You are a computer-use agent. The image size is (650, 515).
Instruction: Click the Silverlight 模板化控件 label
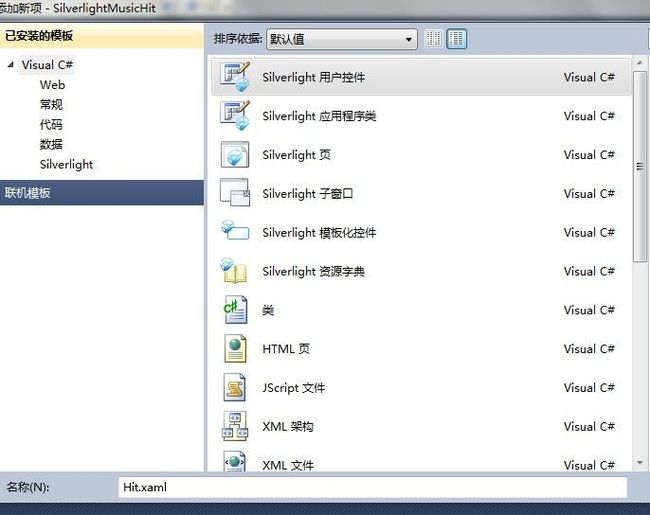click(319, 233)
